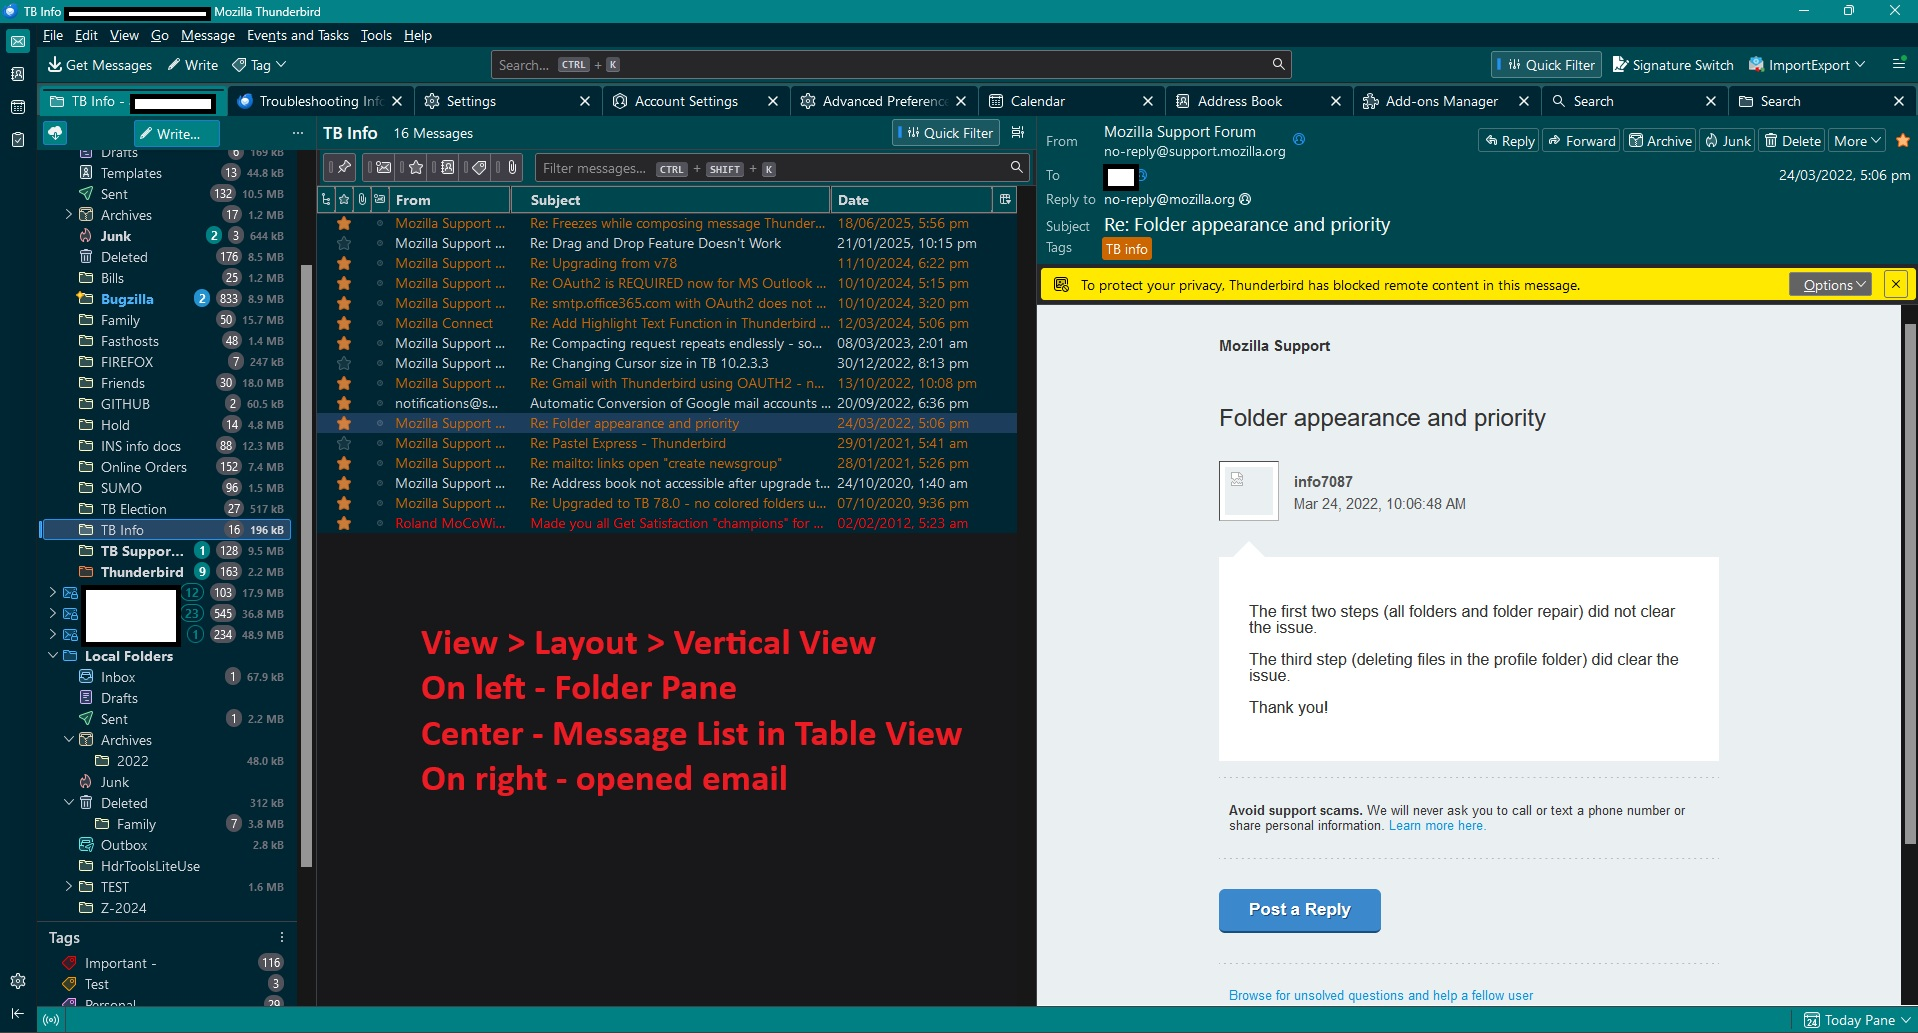
Task: Open the Events and Tasks menu
Action: pos(298,35)
